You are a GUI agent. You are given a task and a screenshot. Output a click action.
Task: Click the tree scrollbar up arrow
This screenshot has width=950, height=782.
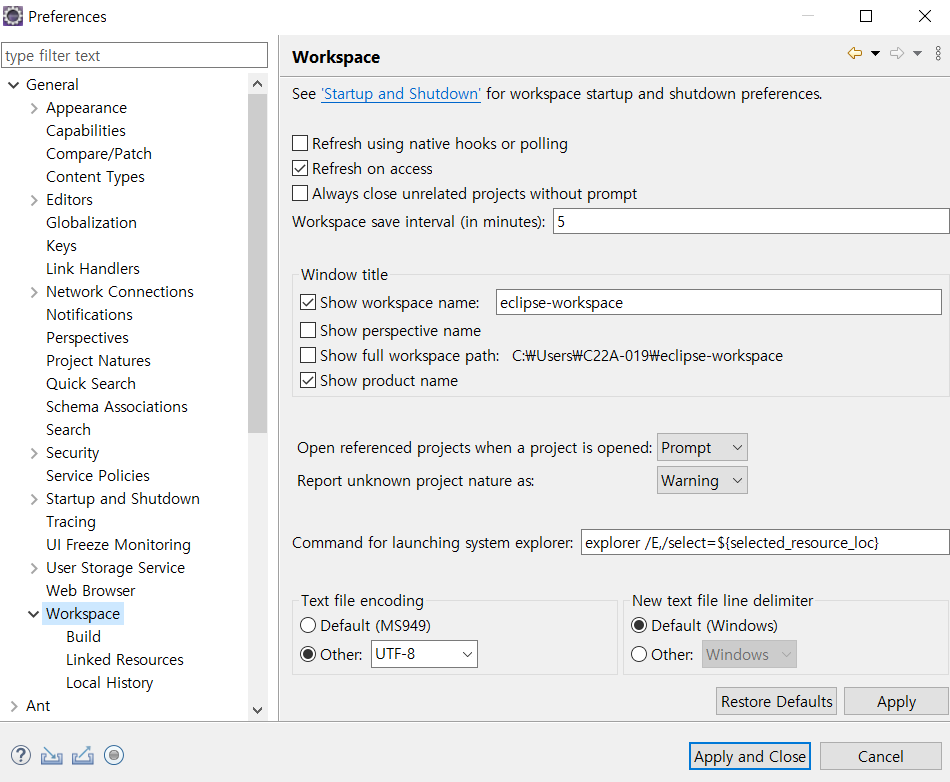[x=257, y=84]
